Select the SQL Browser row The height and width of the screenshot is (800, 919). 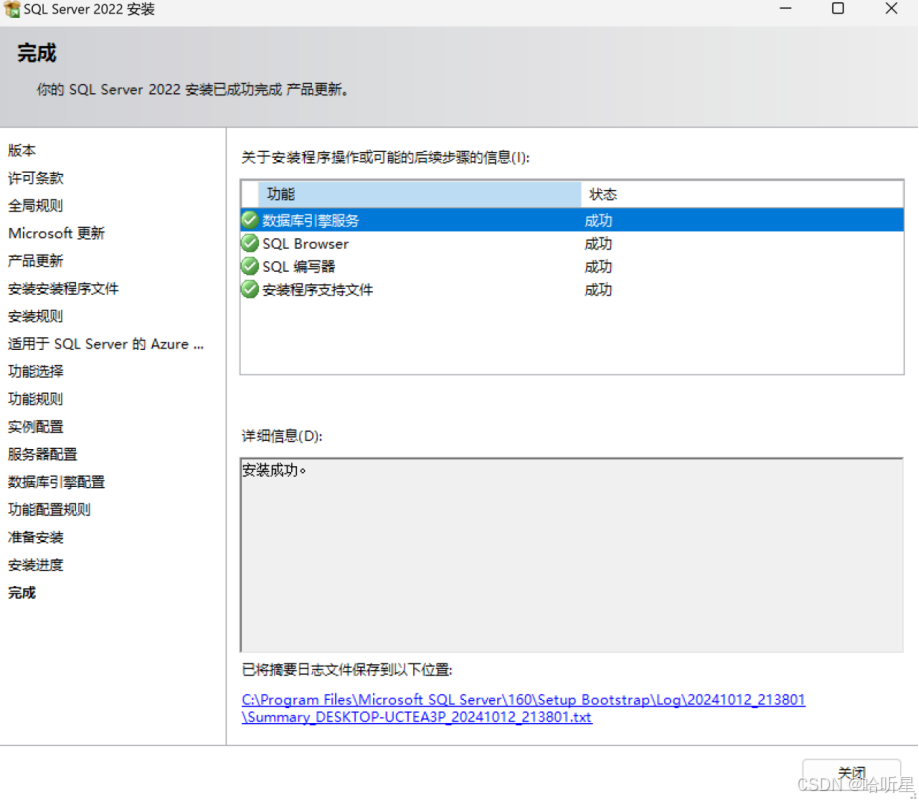tap(572, 243)
